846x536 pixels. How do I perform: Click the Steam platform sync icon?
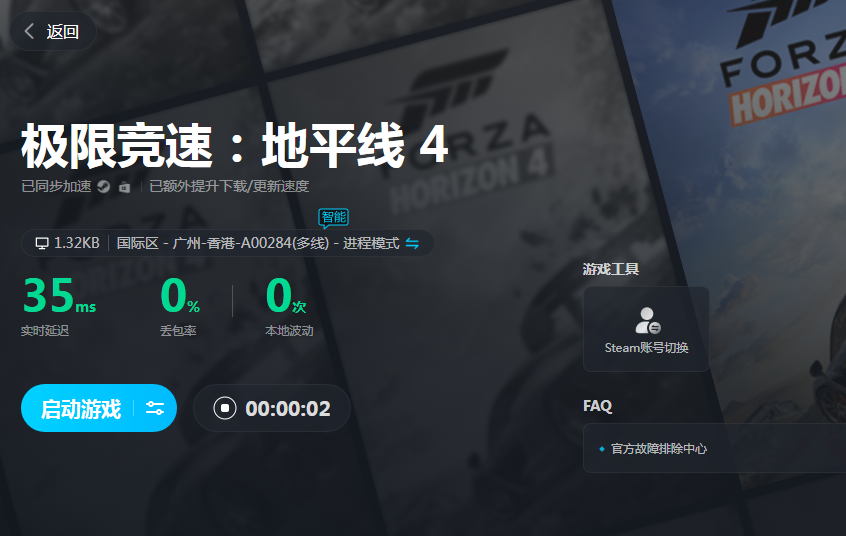pyautogui.click(x=104, y=187)
